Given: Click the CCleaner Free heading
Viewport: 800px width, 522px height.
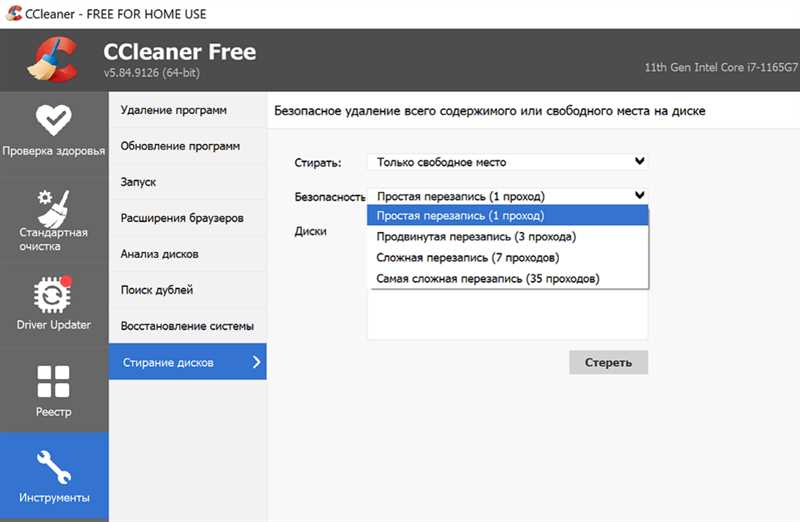Looking at the screenshot, I should click(180, 52).
